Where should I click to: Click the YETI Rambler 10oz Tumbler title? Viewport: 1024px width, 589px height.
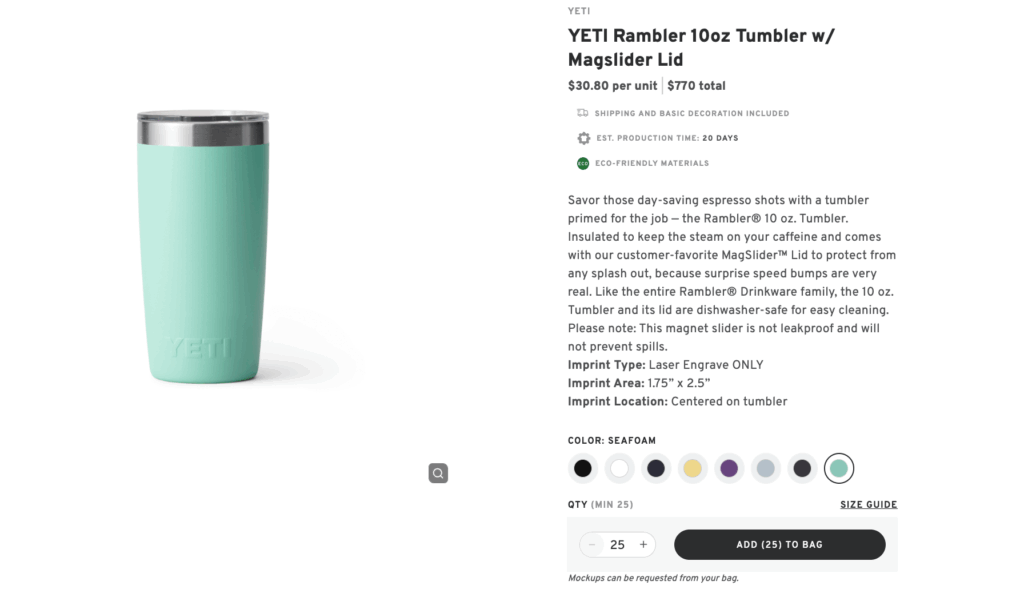click(x=700, y=48)
